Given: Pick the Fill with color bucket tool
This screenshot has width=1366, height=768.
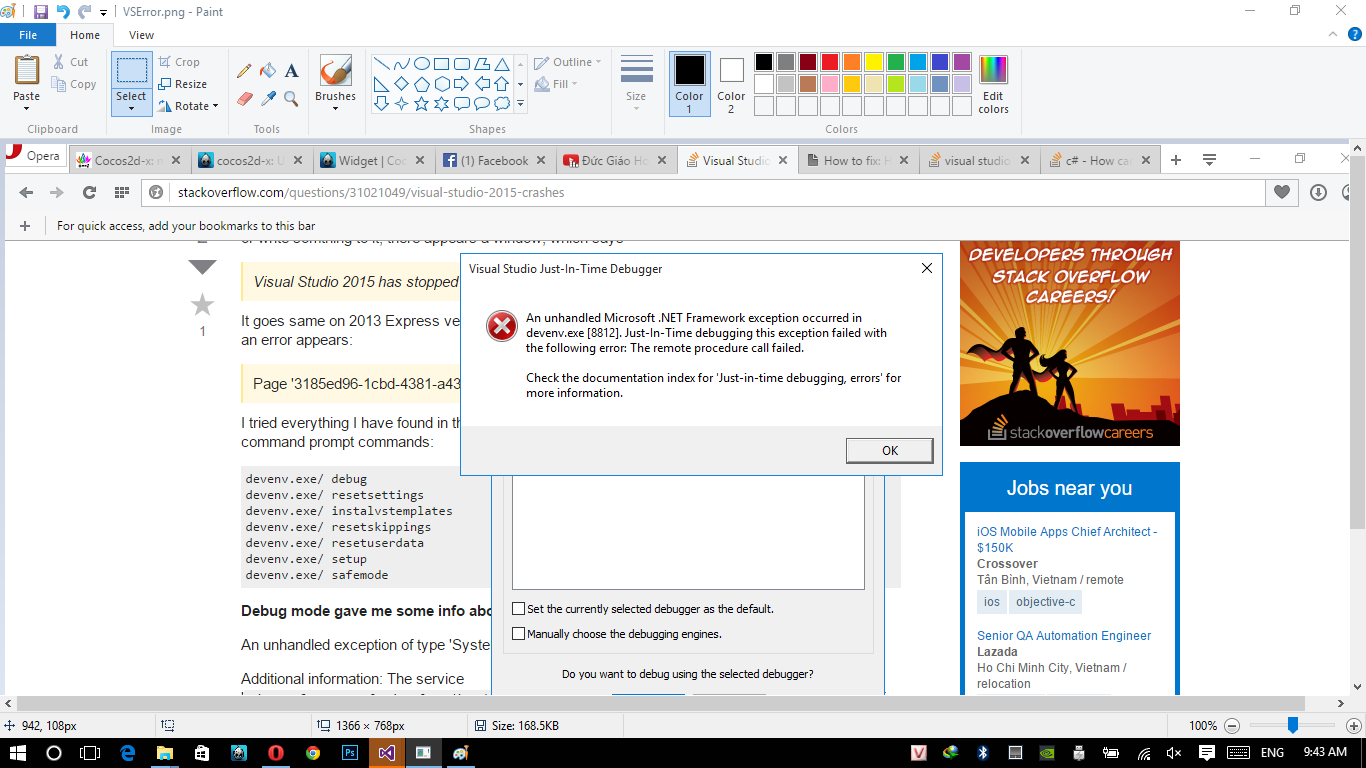Looking at the screenshot, I should tap(267, 71).
